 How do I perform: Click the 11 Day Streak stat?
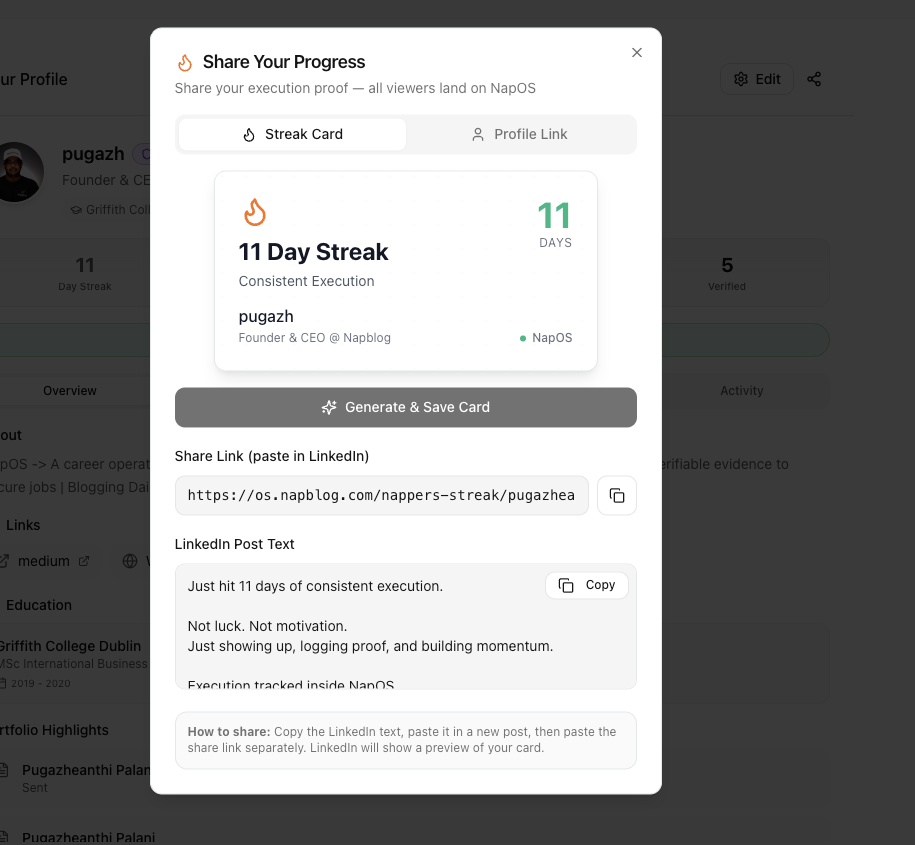pos(85,273)
